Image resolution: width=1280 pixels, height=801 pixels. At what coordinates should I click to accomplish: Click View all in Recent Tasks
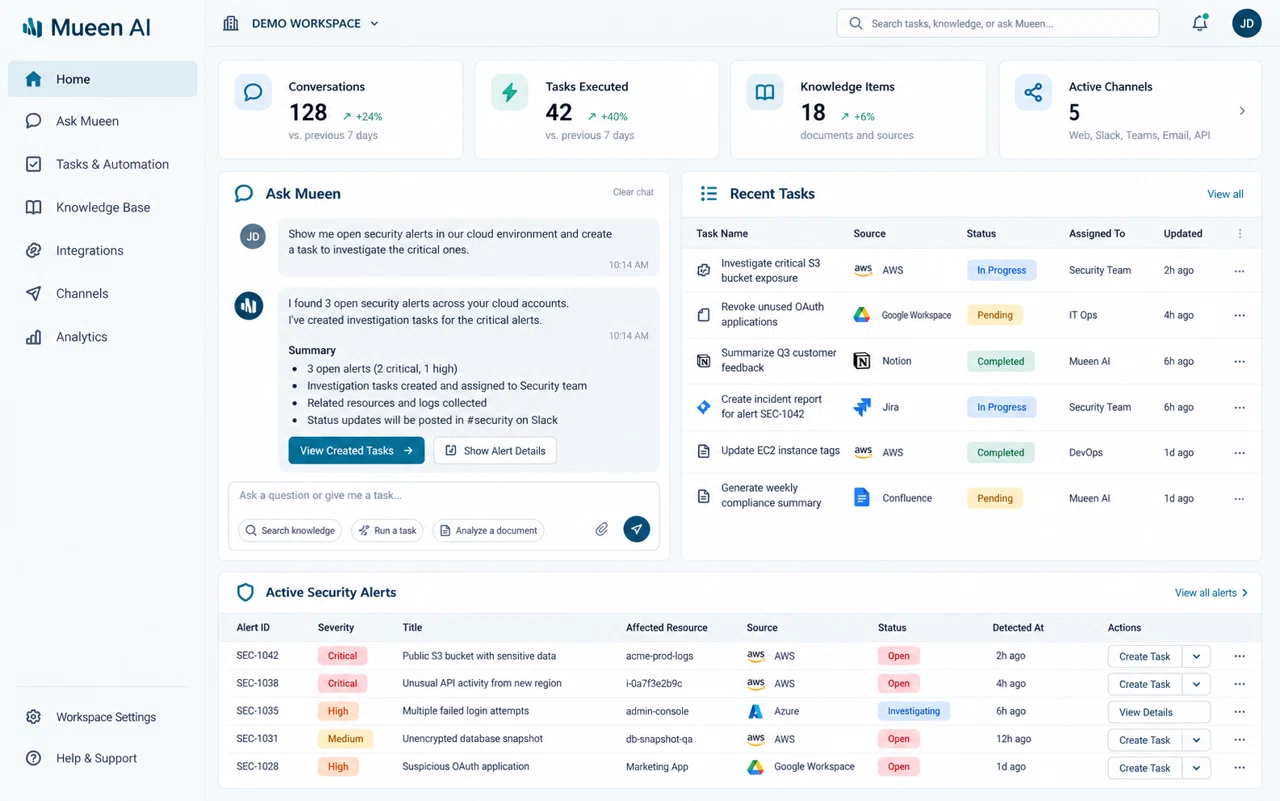point(1225,194)
